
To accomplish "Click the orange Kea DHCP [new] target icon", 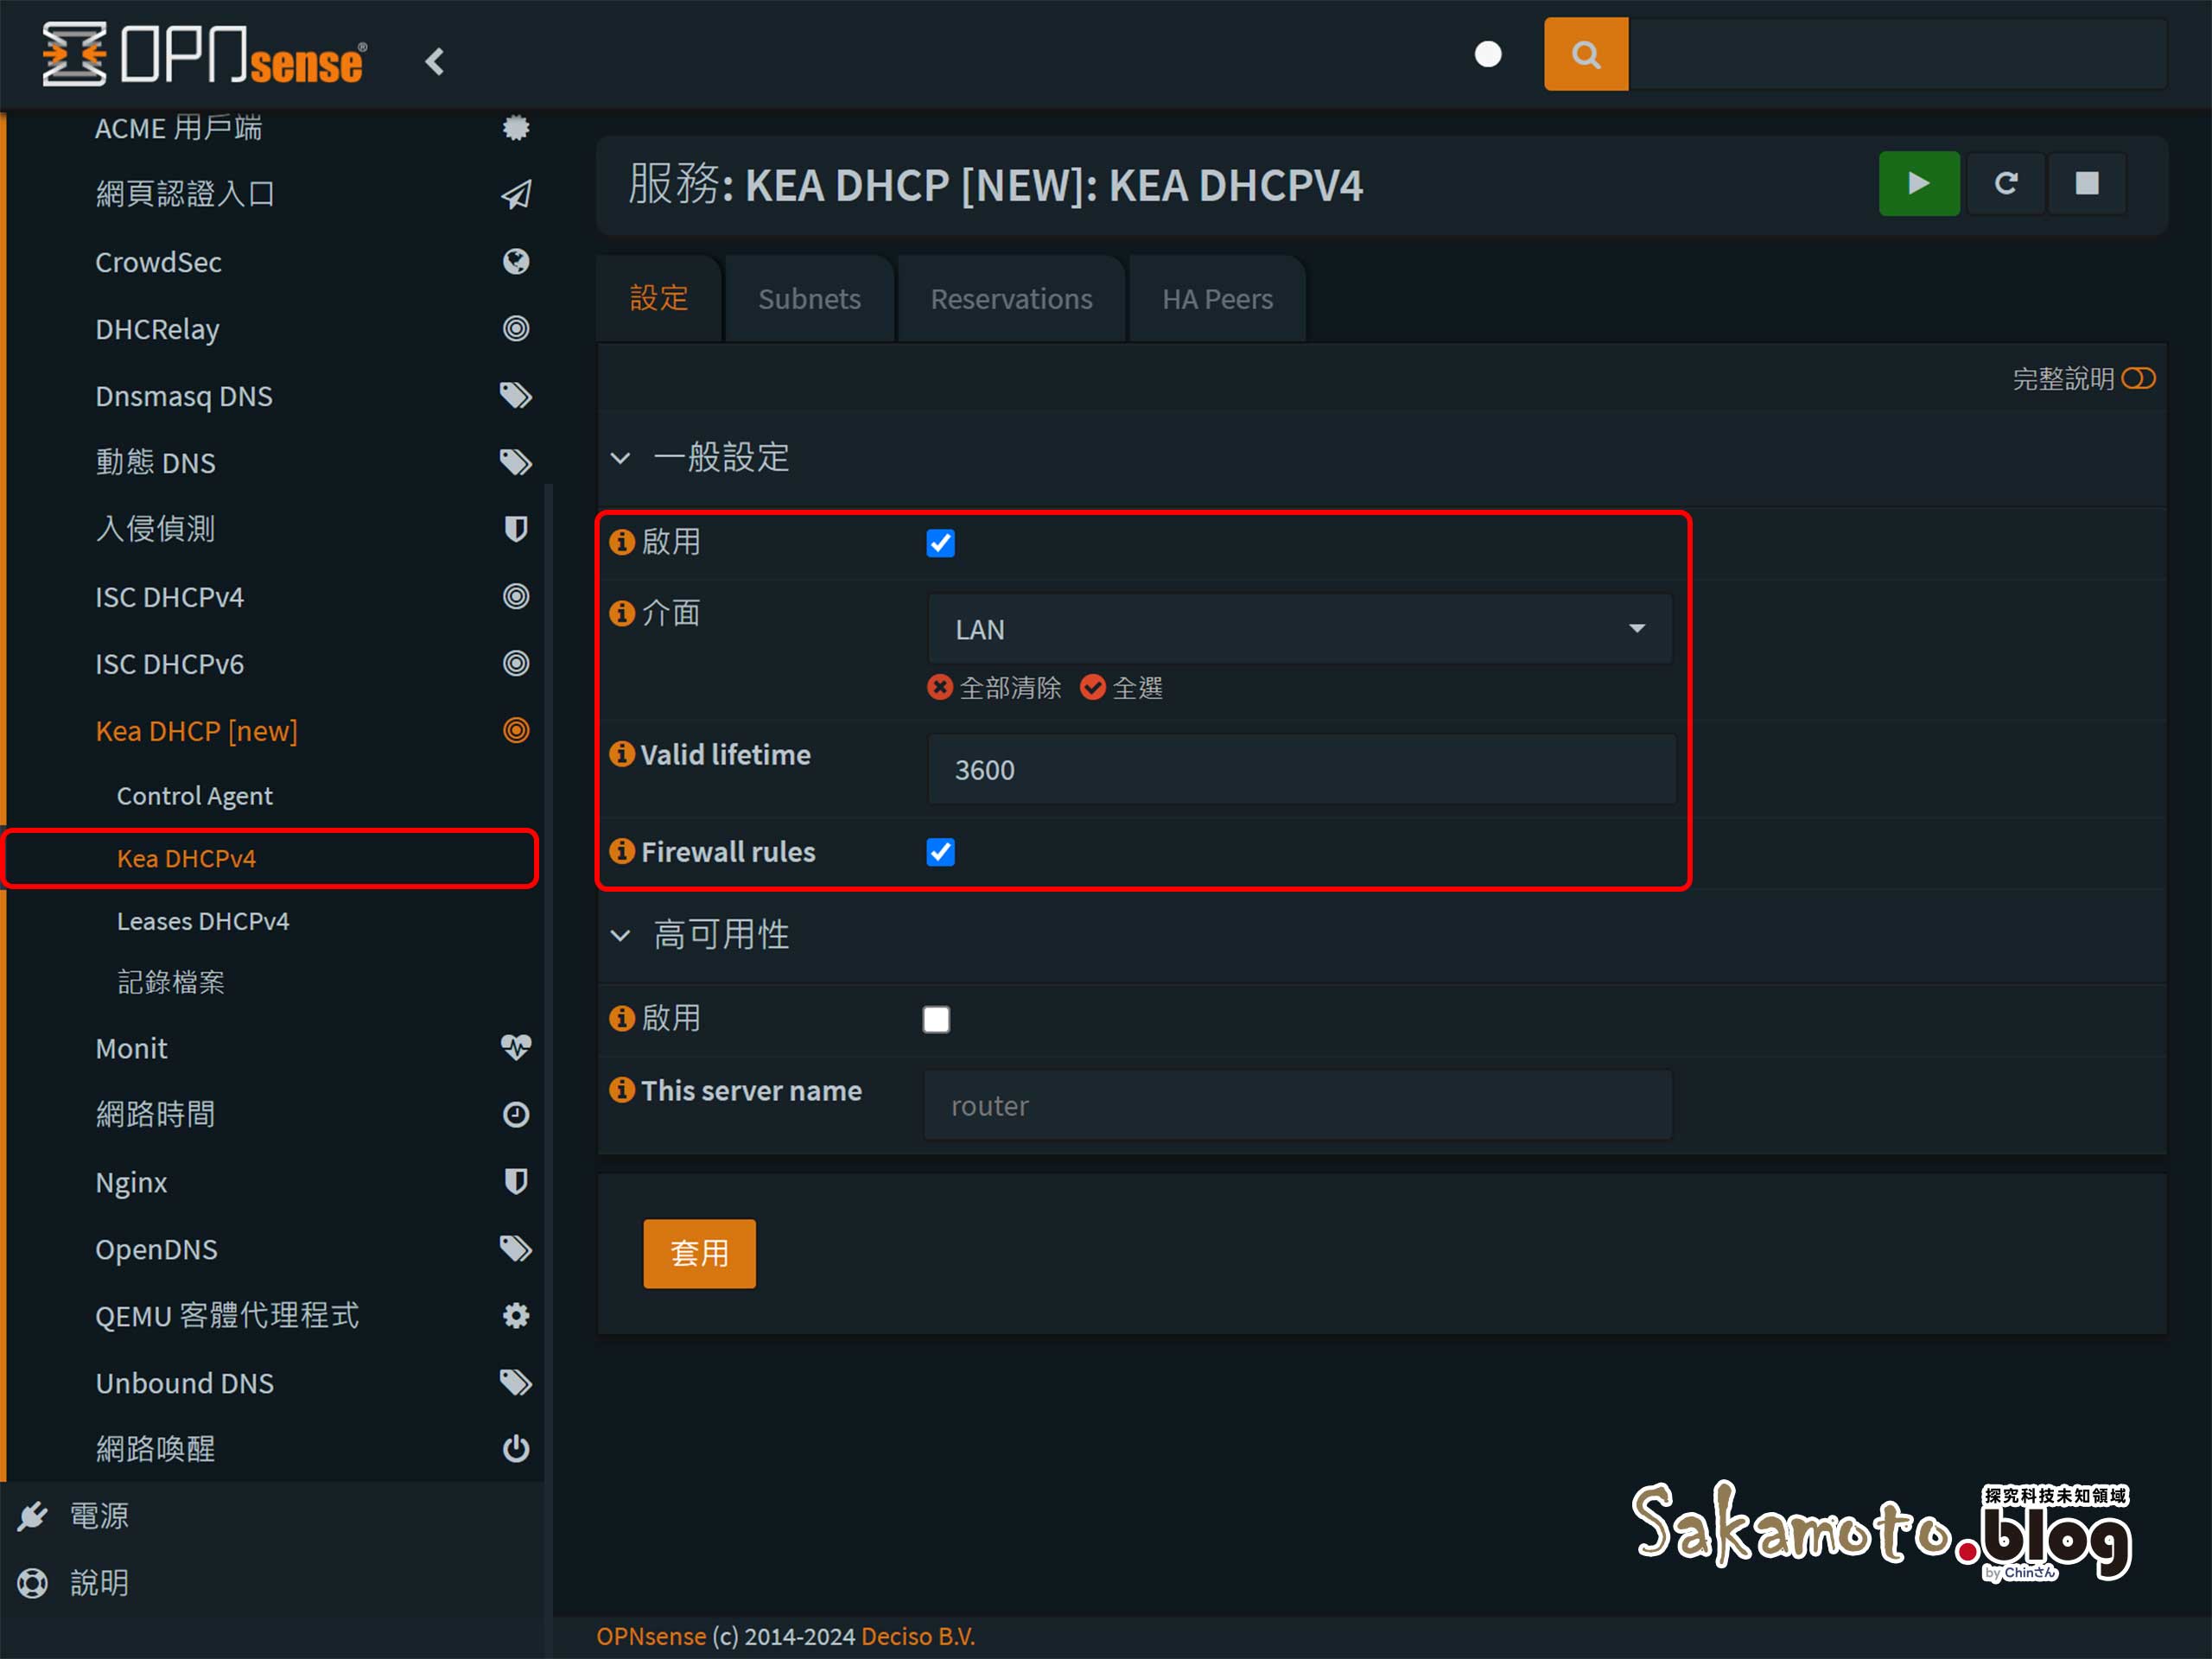I will (515, 730).
